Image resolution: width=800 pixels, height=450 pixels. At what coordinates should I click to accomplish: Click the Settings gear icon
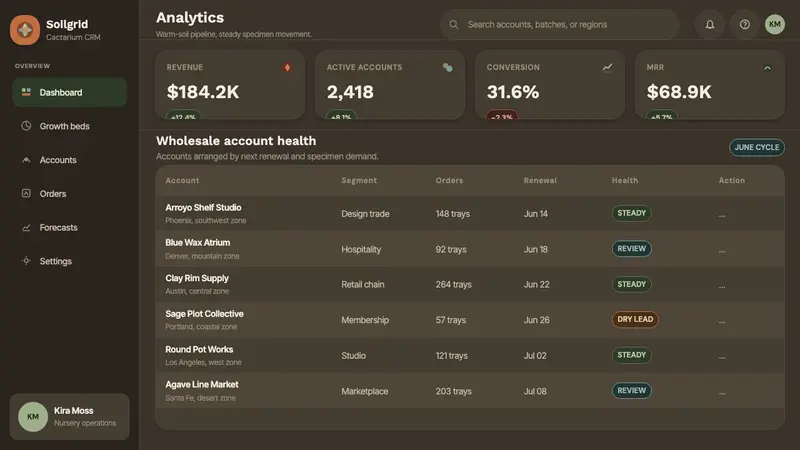pos(26,261)
